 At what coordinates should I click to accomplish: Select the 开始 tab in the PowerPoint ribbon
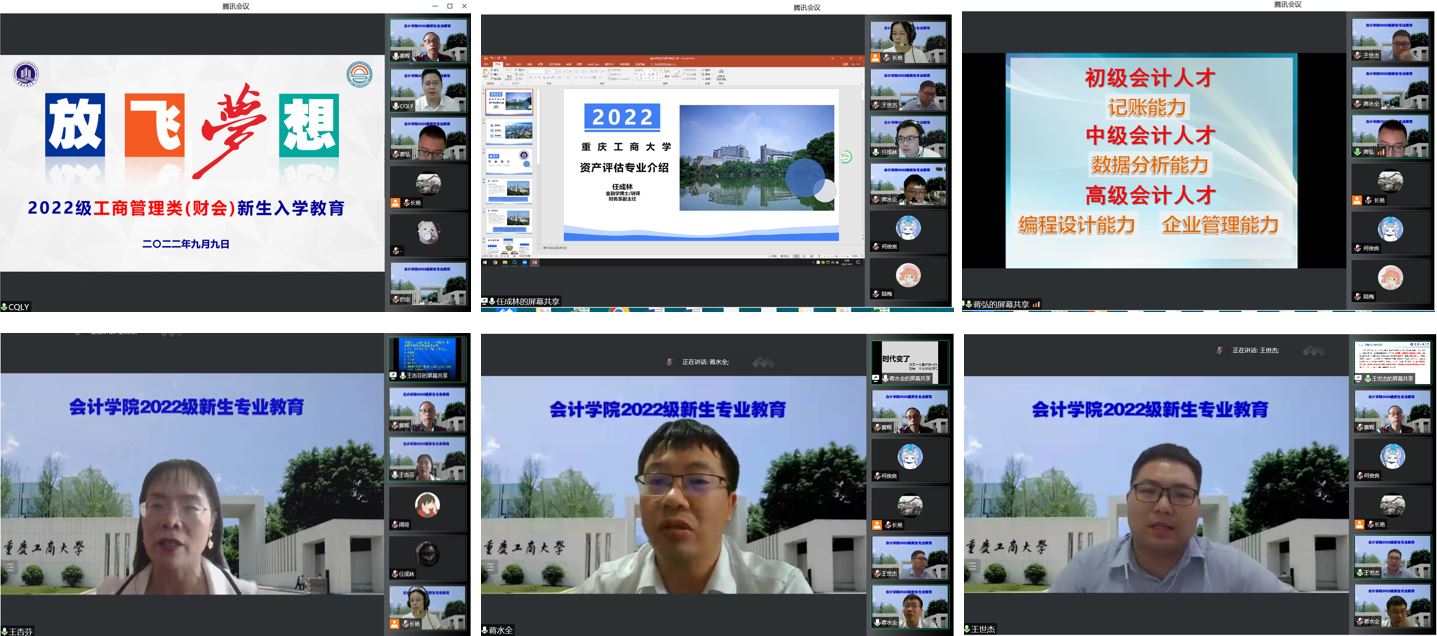point(498,64)
